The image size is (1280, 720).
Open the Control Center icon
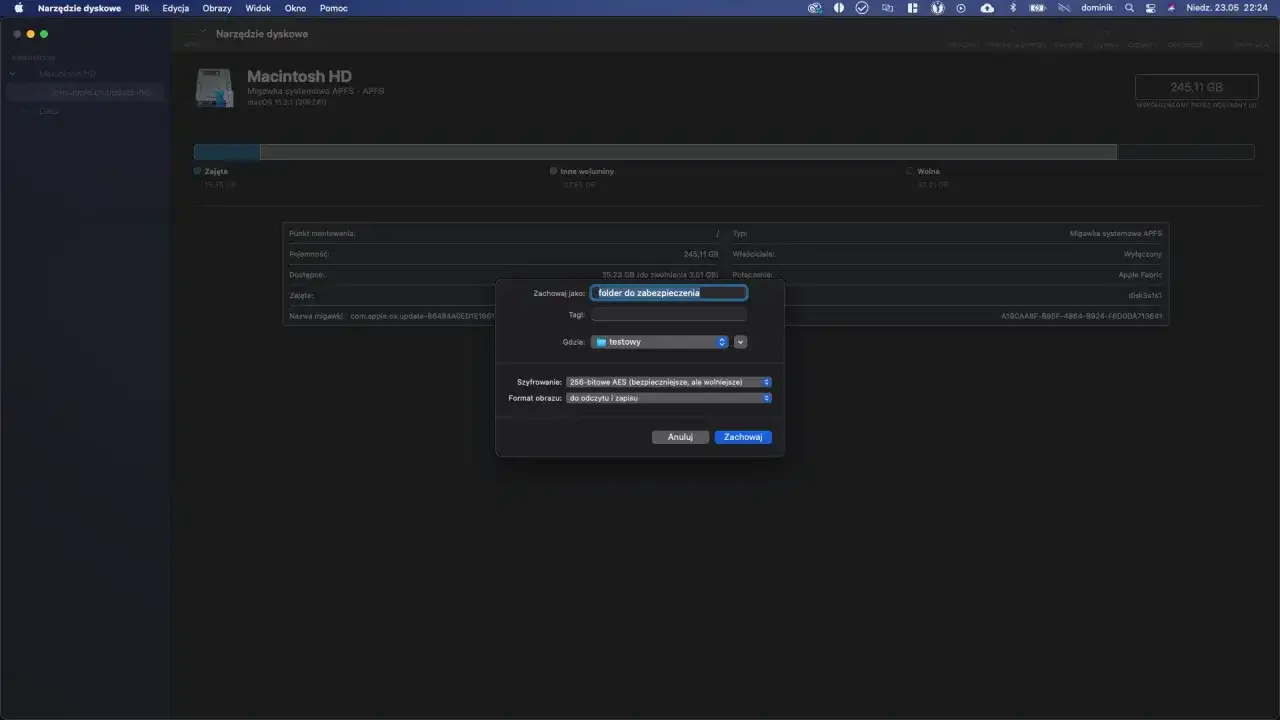point(1150,8)
